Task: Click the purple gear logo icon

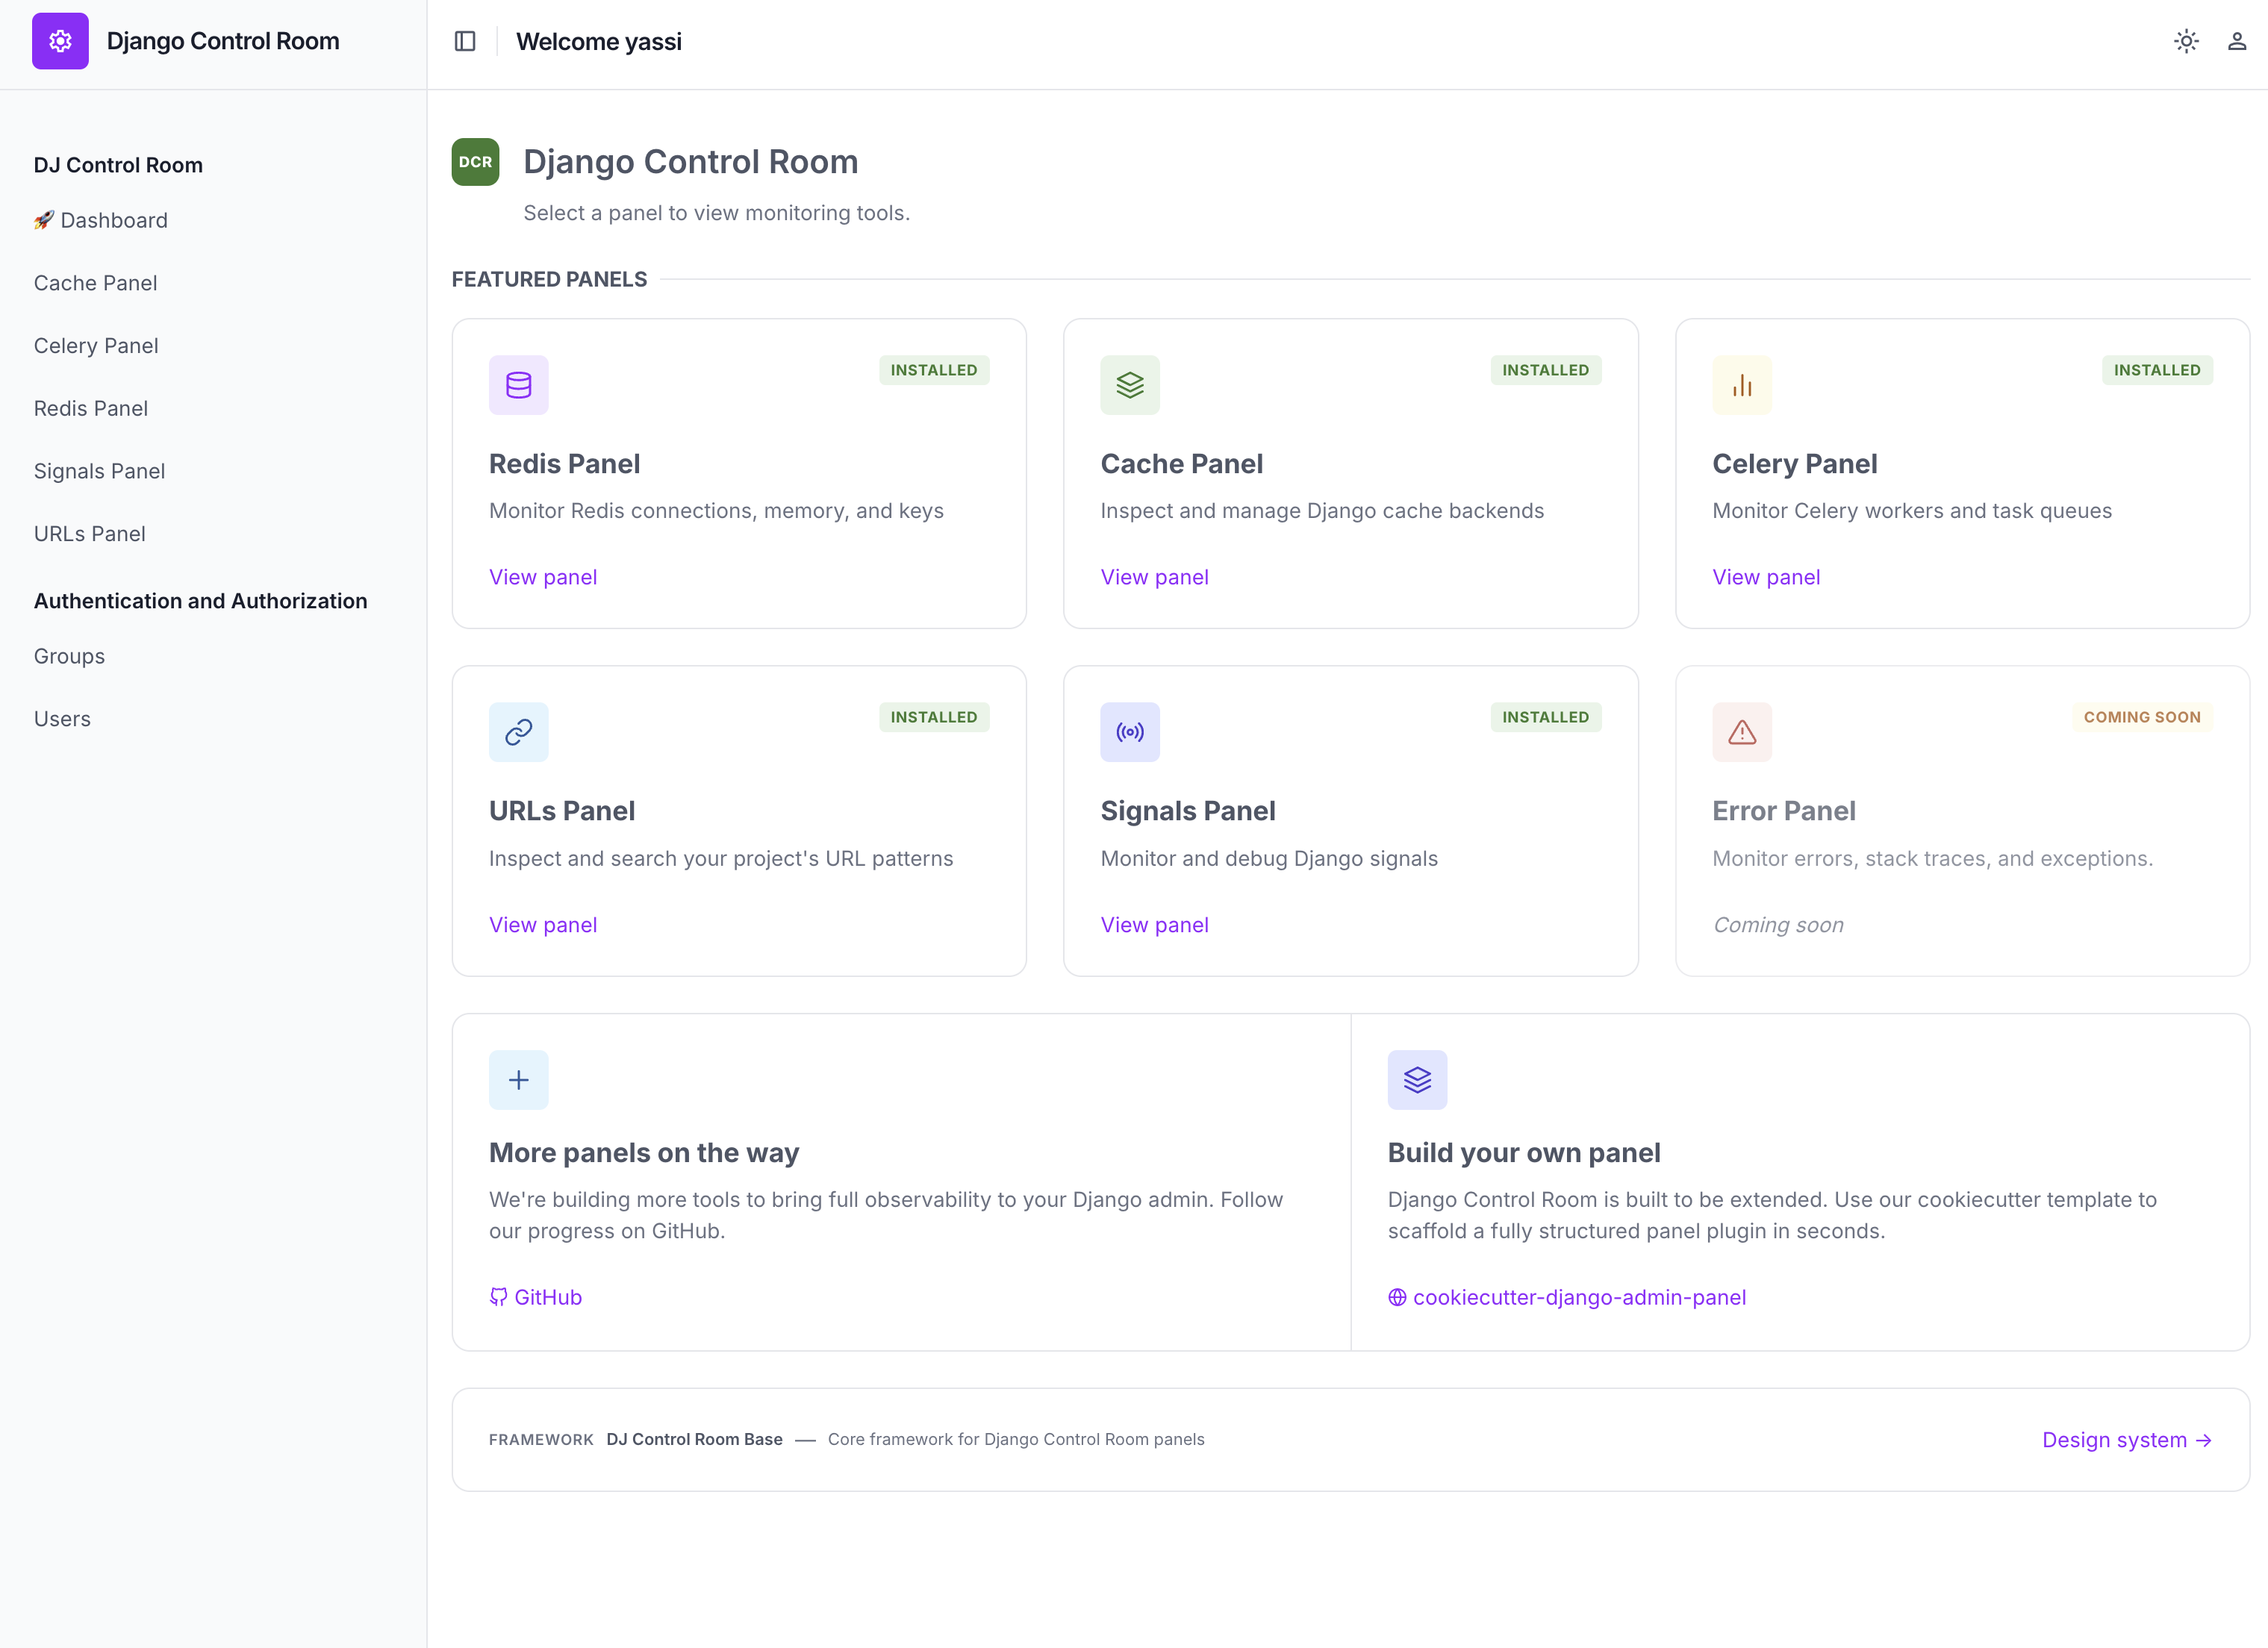Action: [x=60, y=41]
